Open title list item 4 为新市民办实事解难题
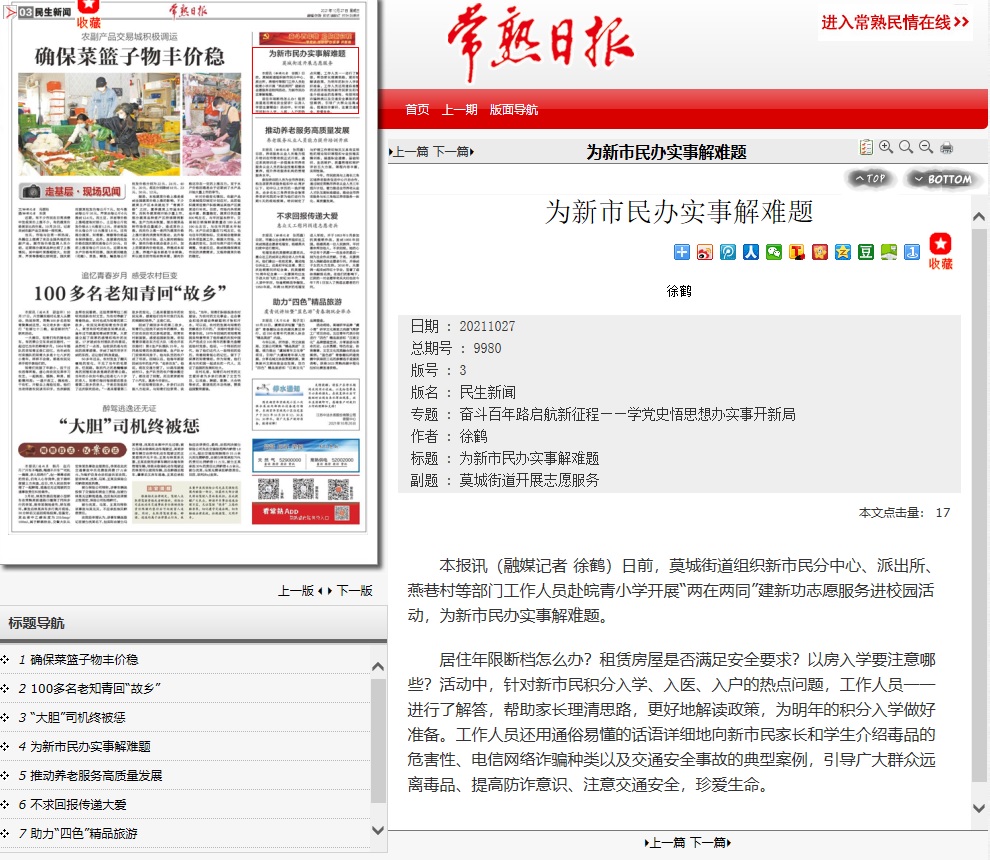This screenshot has height=860, width=990. pos(90,747)
